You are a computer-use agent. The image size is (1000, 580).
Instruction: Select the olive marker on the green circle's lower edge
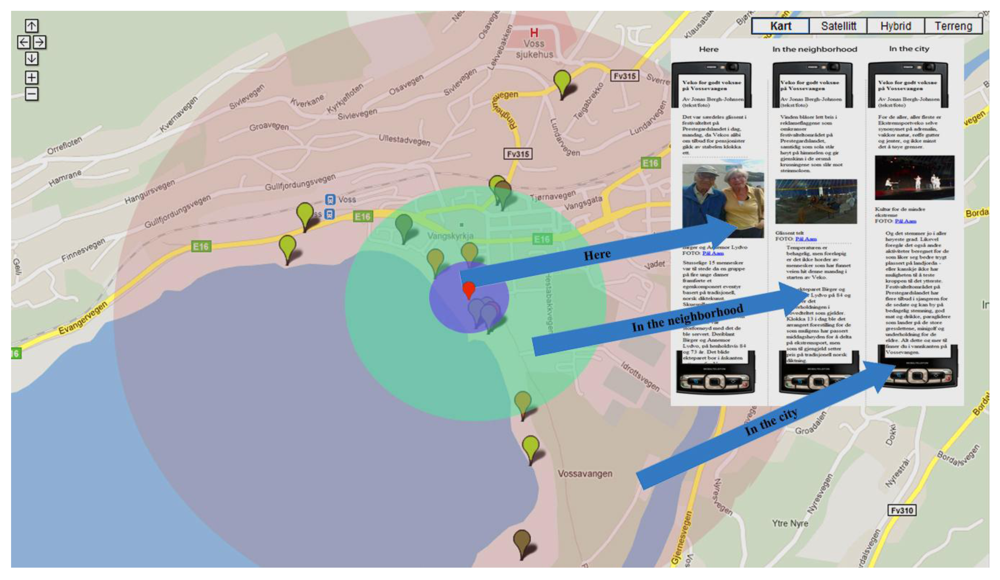pyautogui.click(x=523, y=406)
